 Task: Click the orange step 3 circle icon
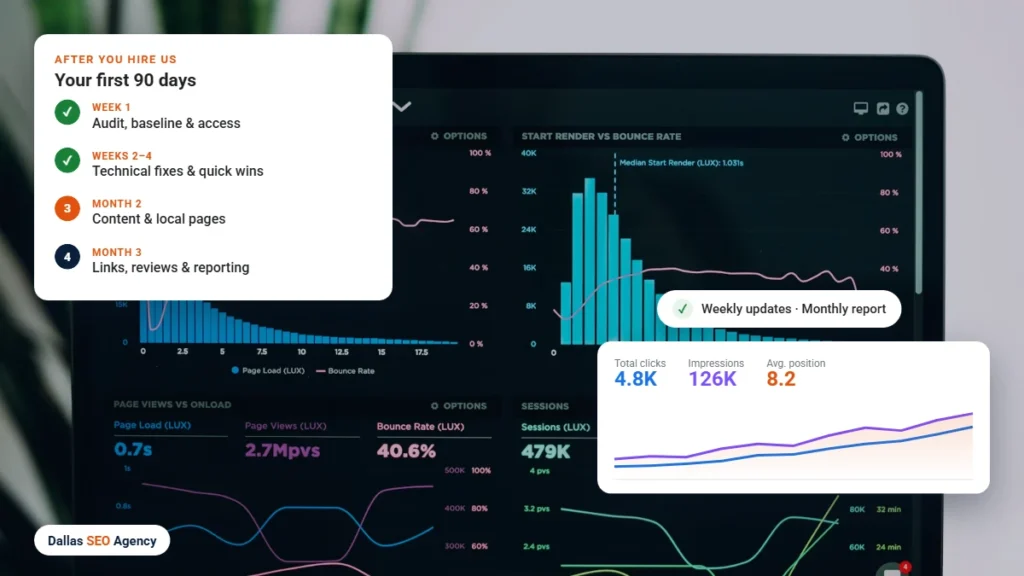67,208
